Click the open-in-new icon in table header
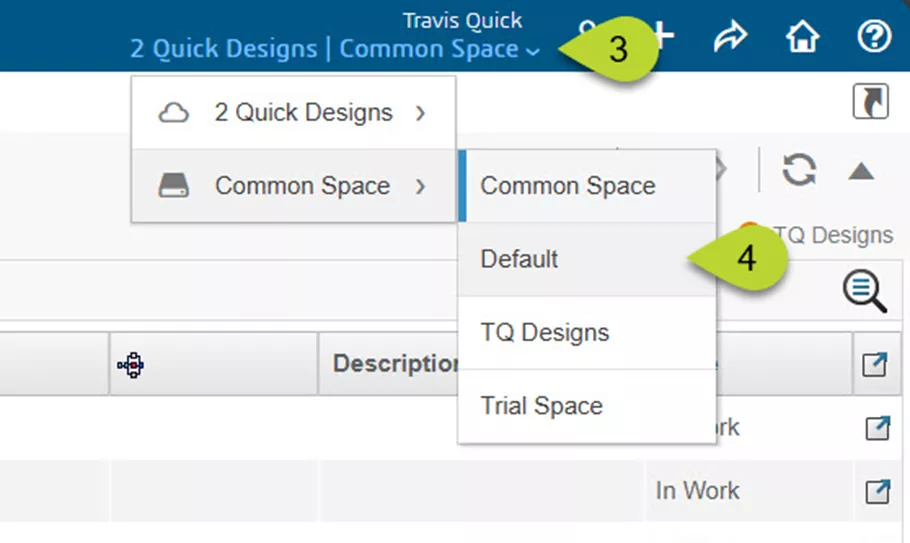Viewport: 910px width, 543px height. (x=875, y=365)
